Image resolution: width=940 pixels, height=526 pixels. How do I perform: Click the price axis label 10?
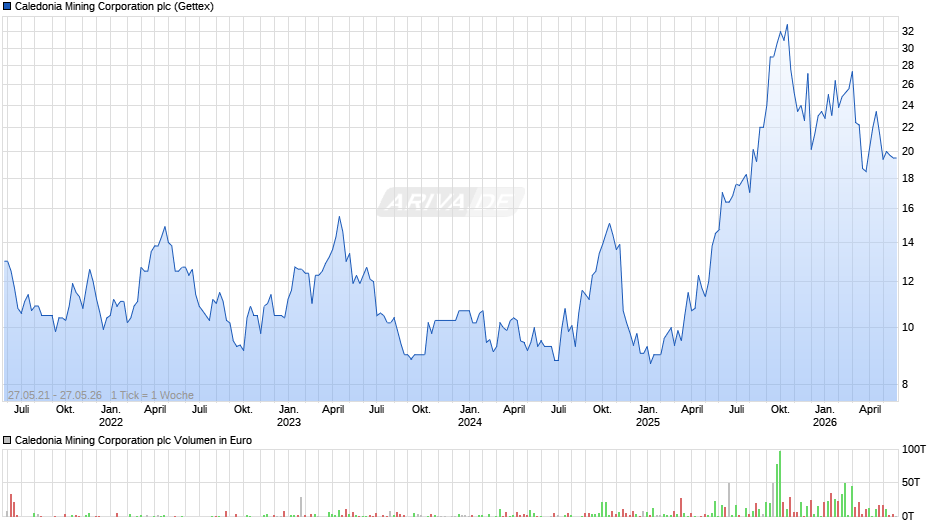click(908, 327)
